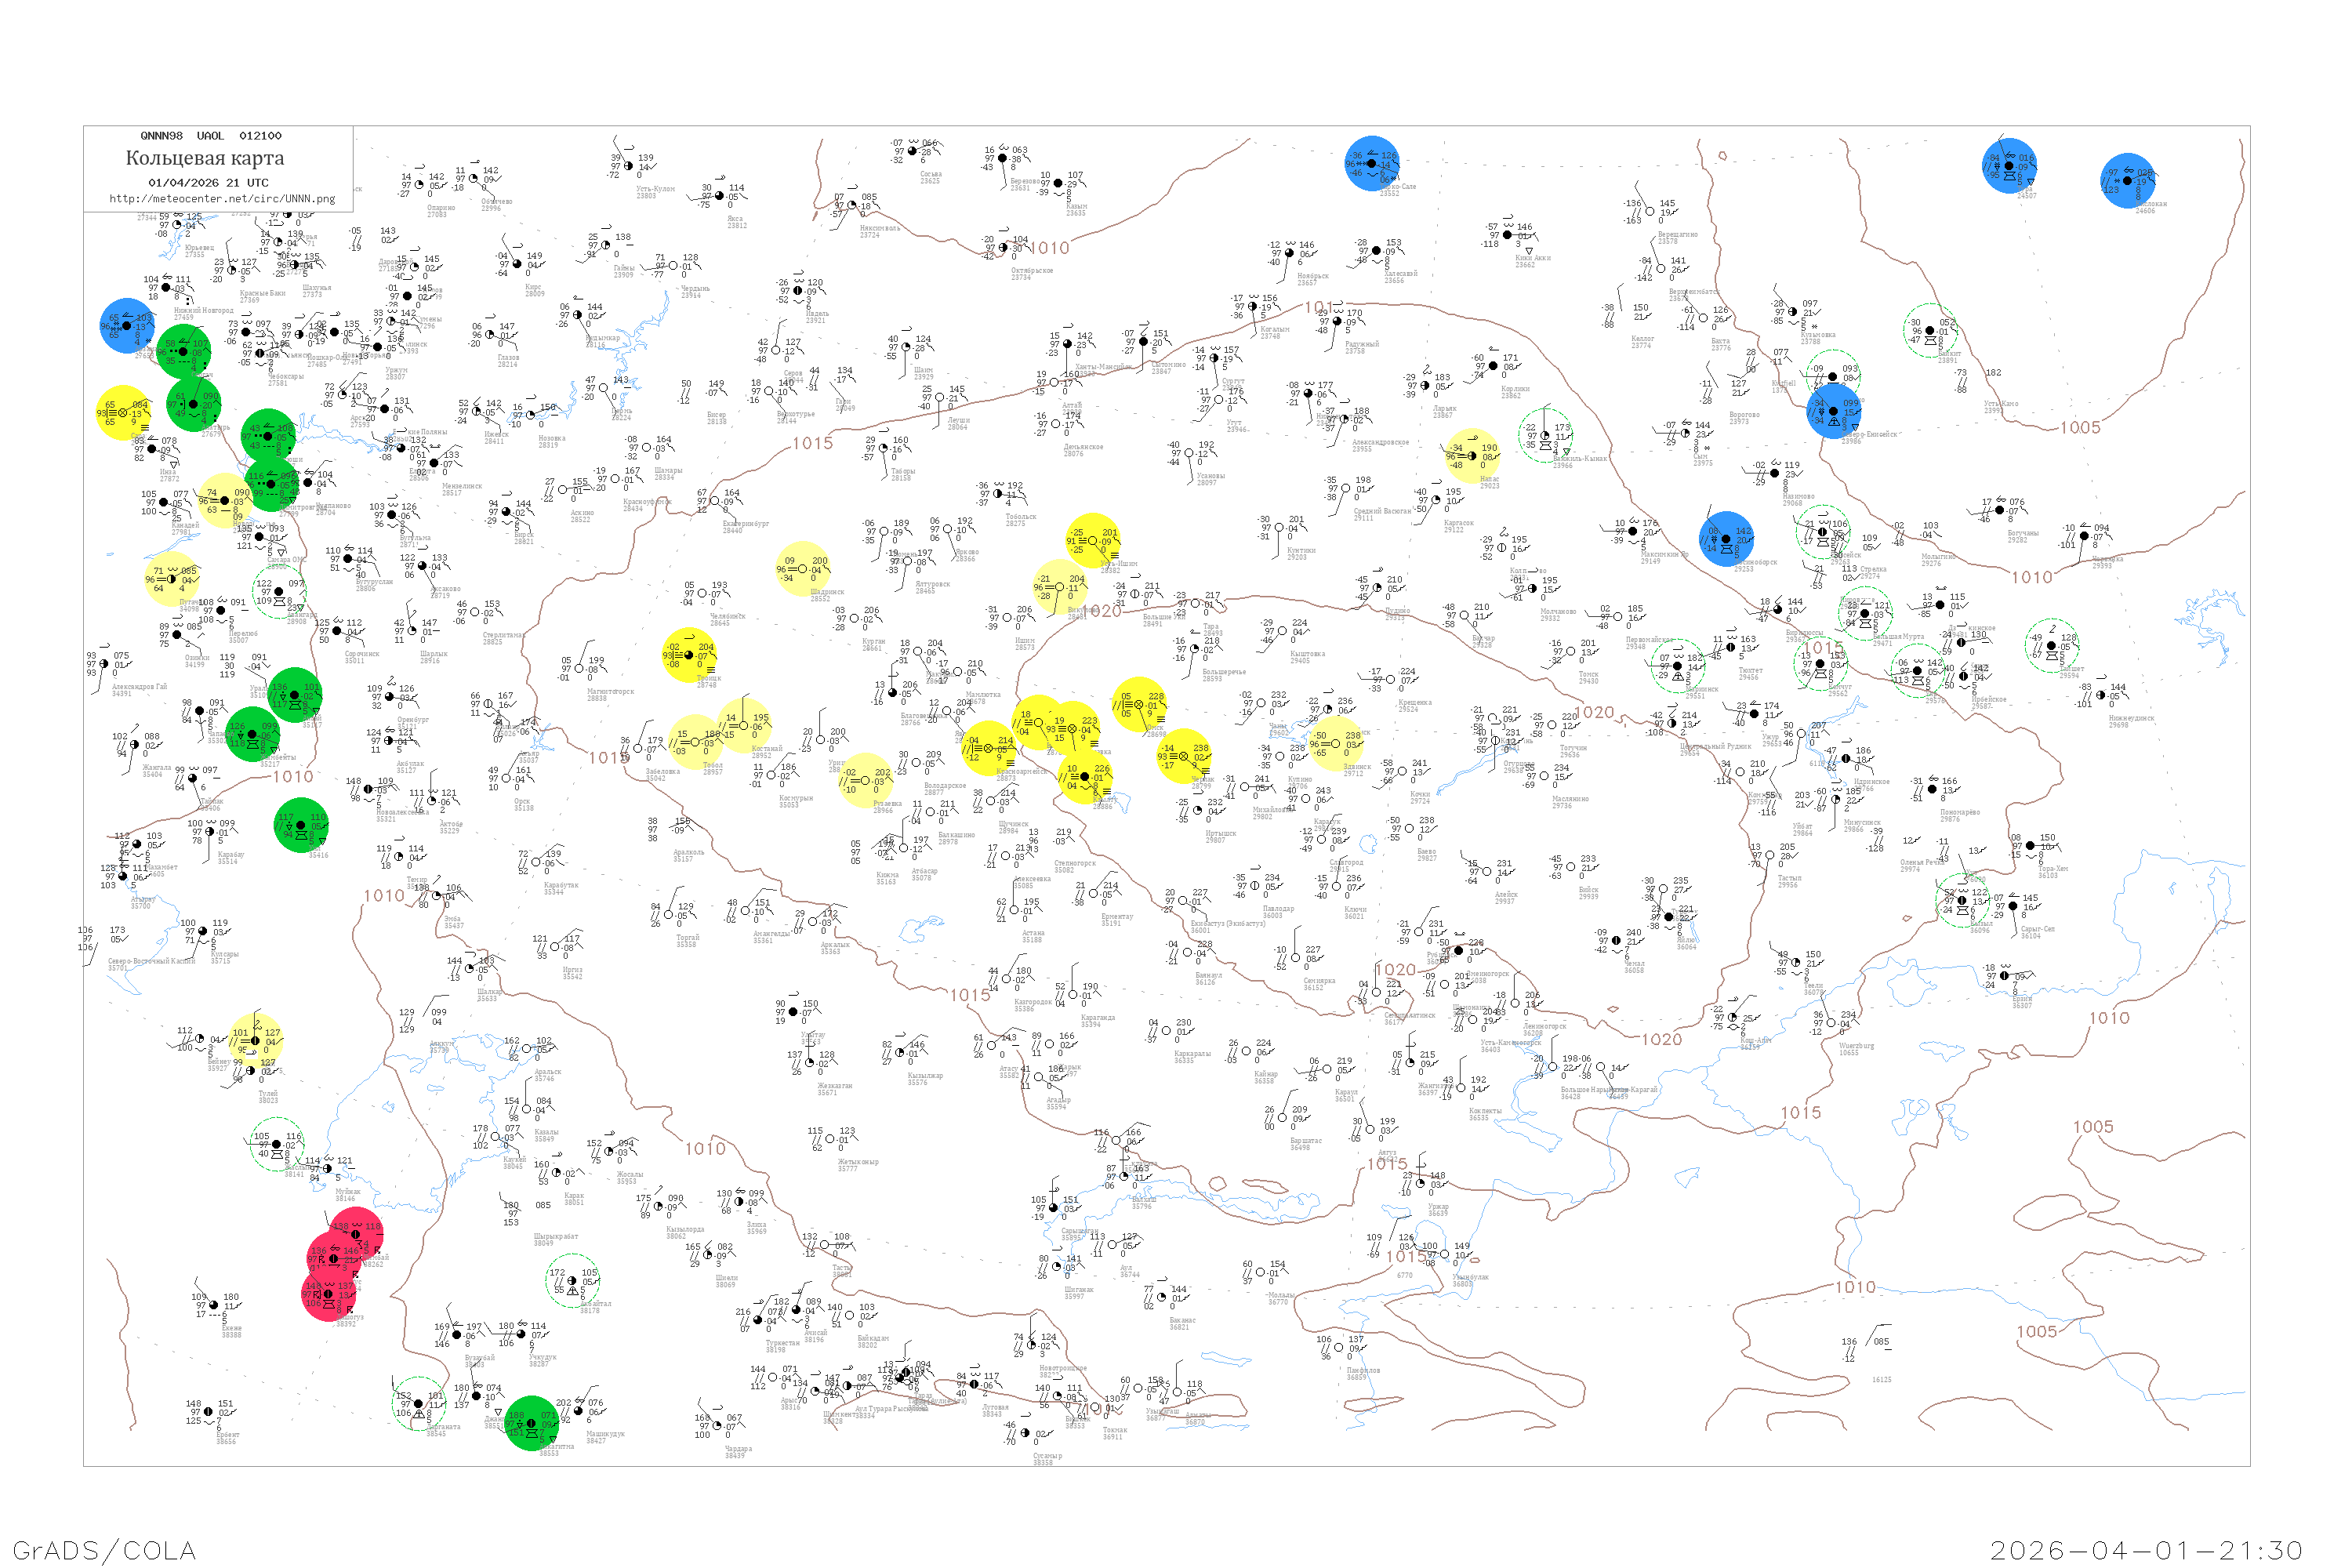Click the 1005 isobar label near Усть-Камо
2352x1568 pixels.
2080,427
